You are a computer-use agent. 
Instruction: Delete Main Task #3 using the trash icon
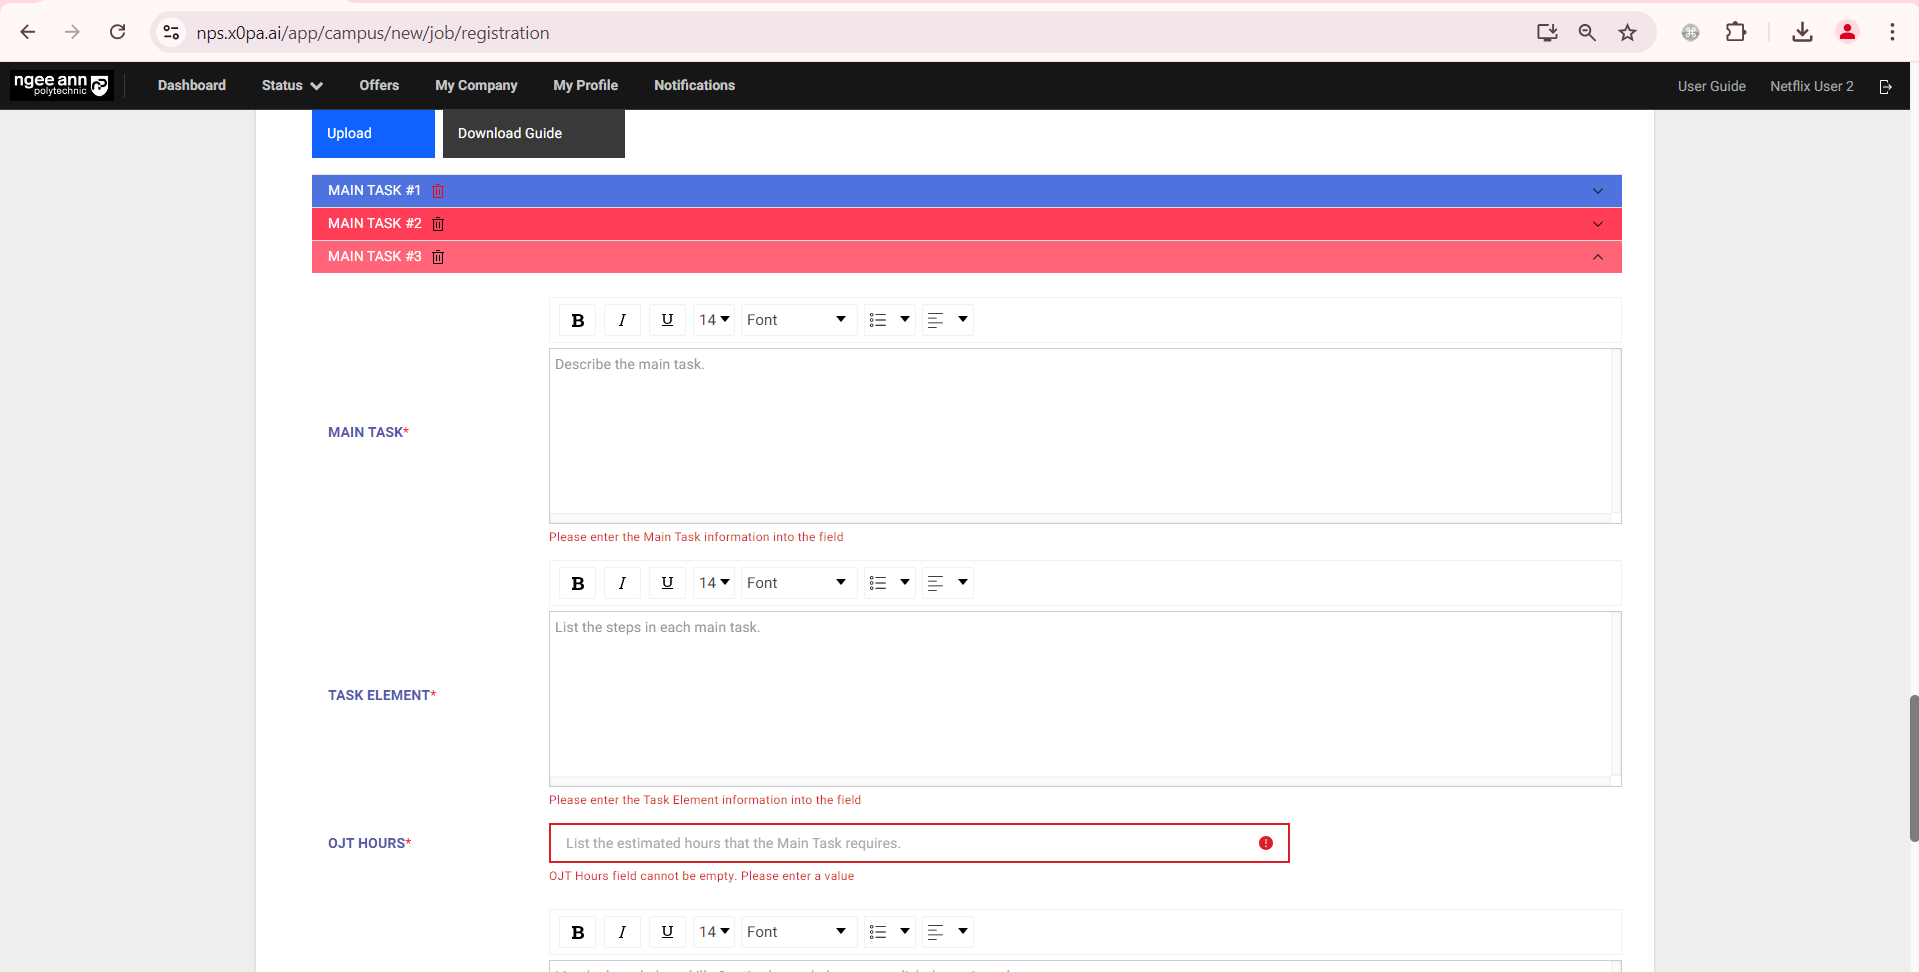point(438,257)
